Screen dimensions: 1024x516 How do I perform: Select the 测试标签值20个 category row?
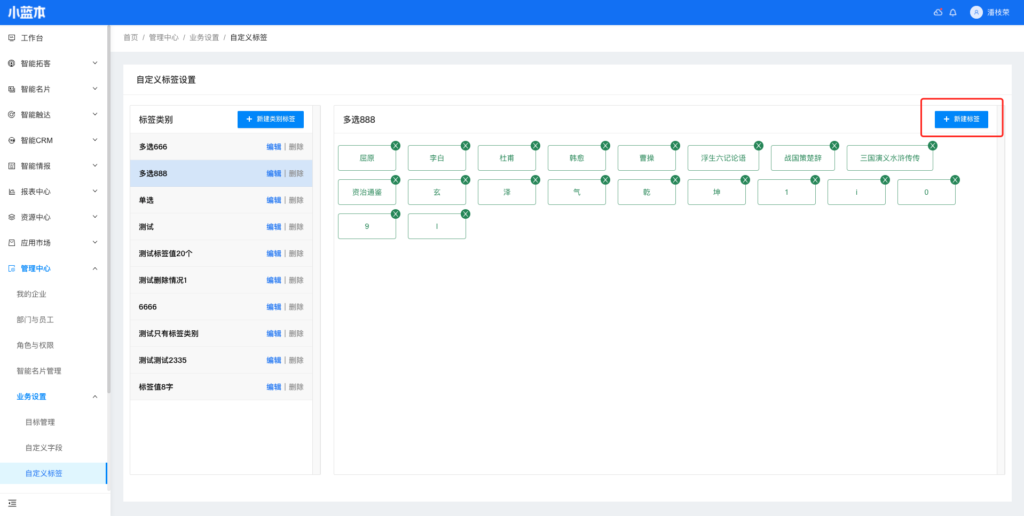pos(190,253)
